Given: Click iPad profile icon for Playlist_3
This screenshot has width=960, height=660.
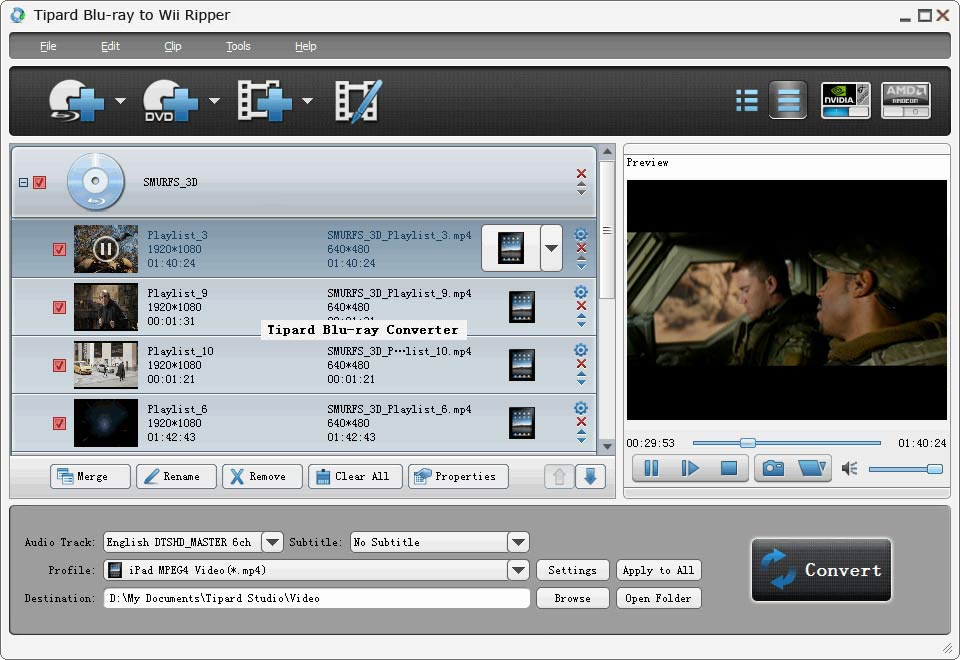Looking at the screenshot, I should (x=511, y=248).
